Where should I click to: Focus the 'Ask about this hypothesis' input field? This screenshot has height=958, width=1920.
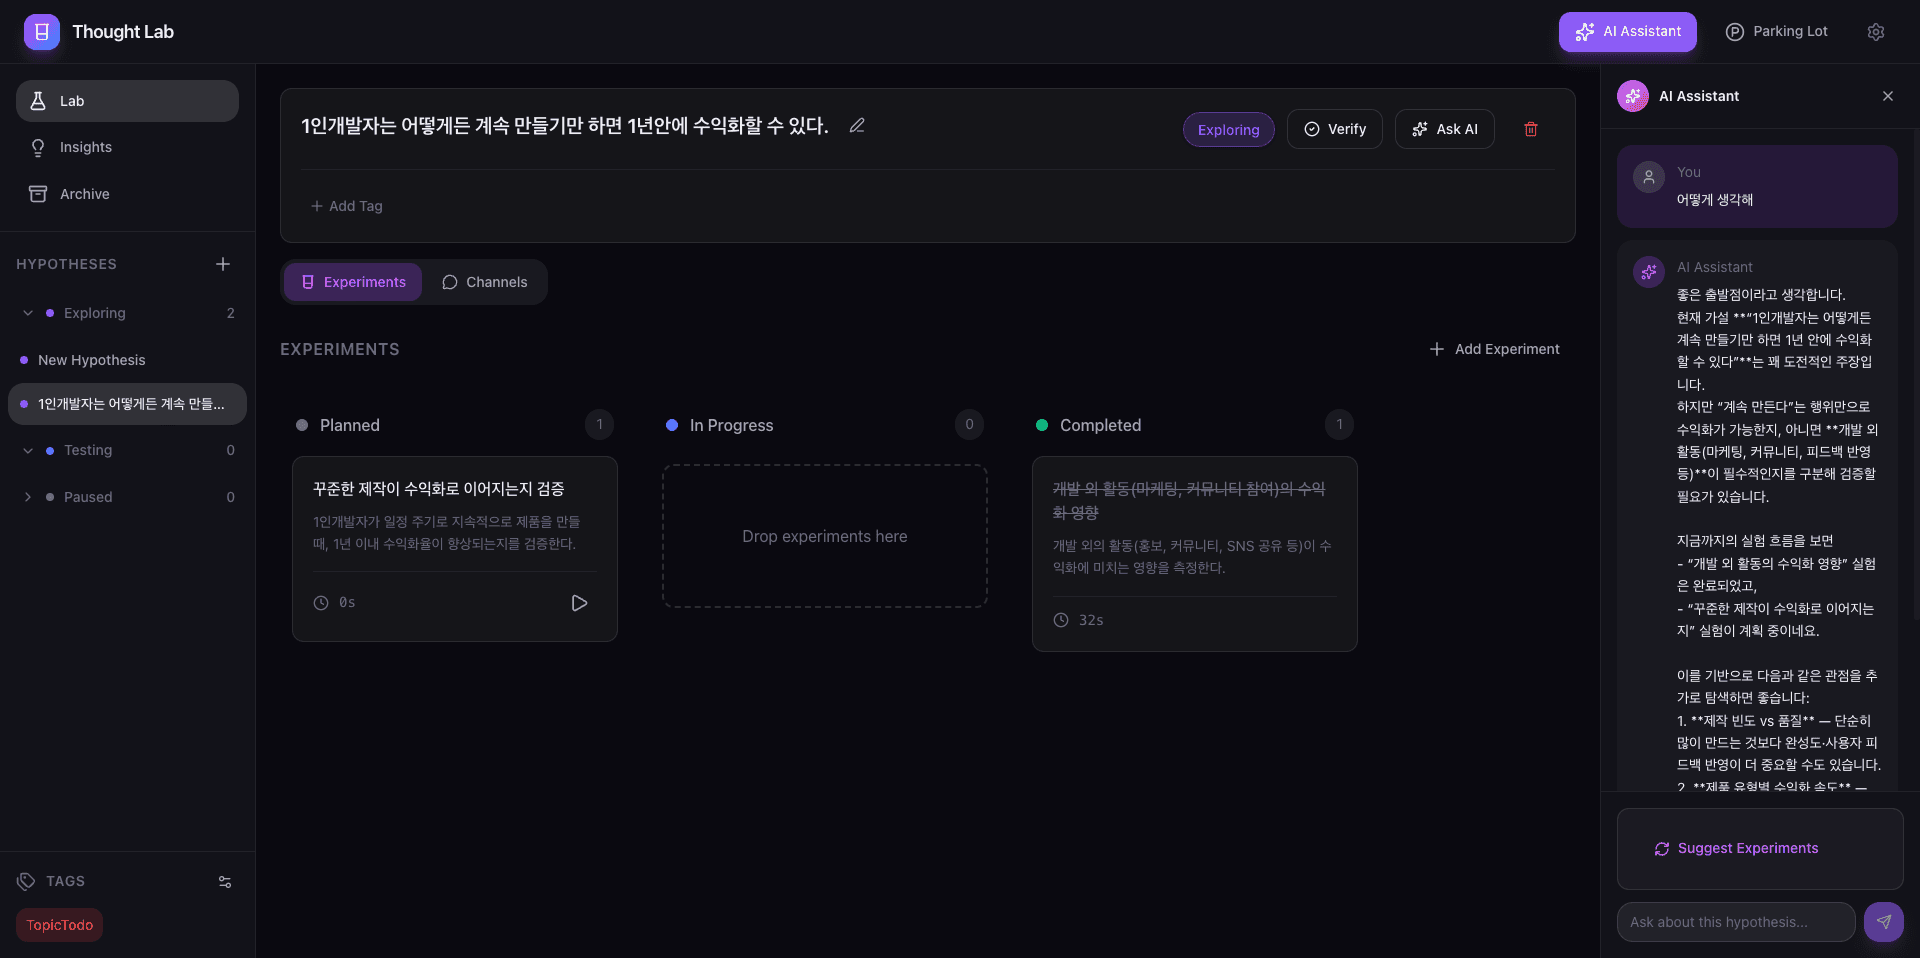(x=1735, y=922)
